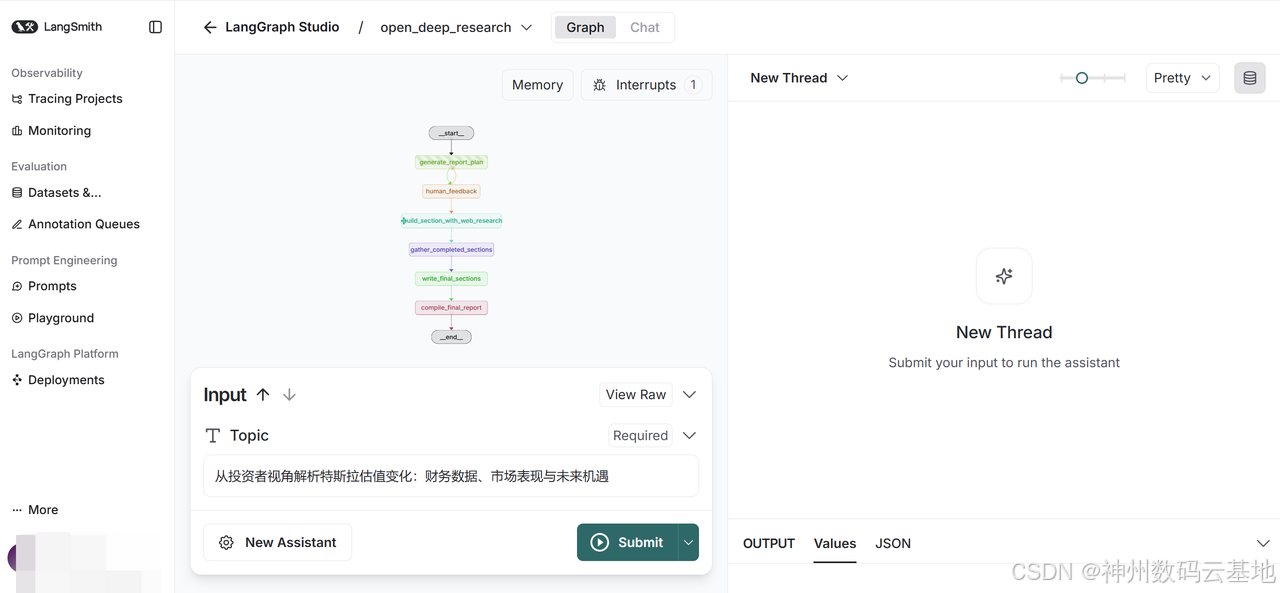This screenshot has width=1280, height=593.
Task: Collapse the sidebar with panel icon
Action: [155, 27]
